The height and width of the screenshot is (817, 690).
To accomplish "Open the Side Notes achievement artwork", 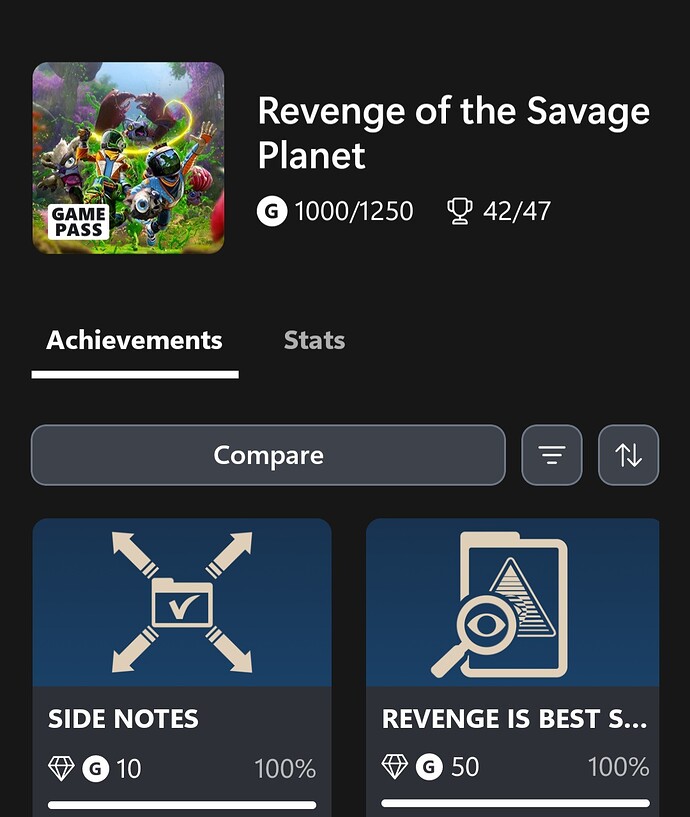I will (x=182, y=602).
